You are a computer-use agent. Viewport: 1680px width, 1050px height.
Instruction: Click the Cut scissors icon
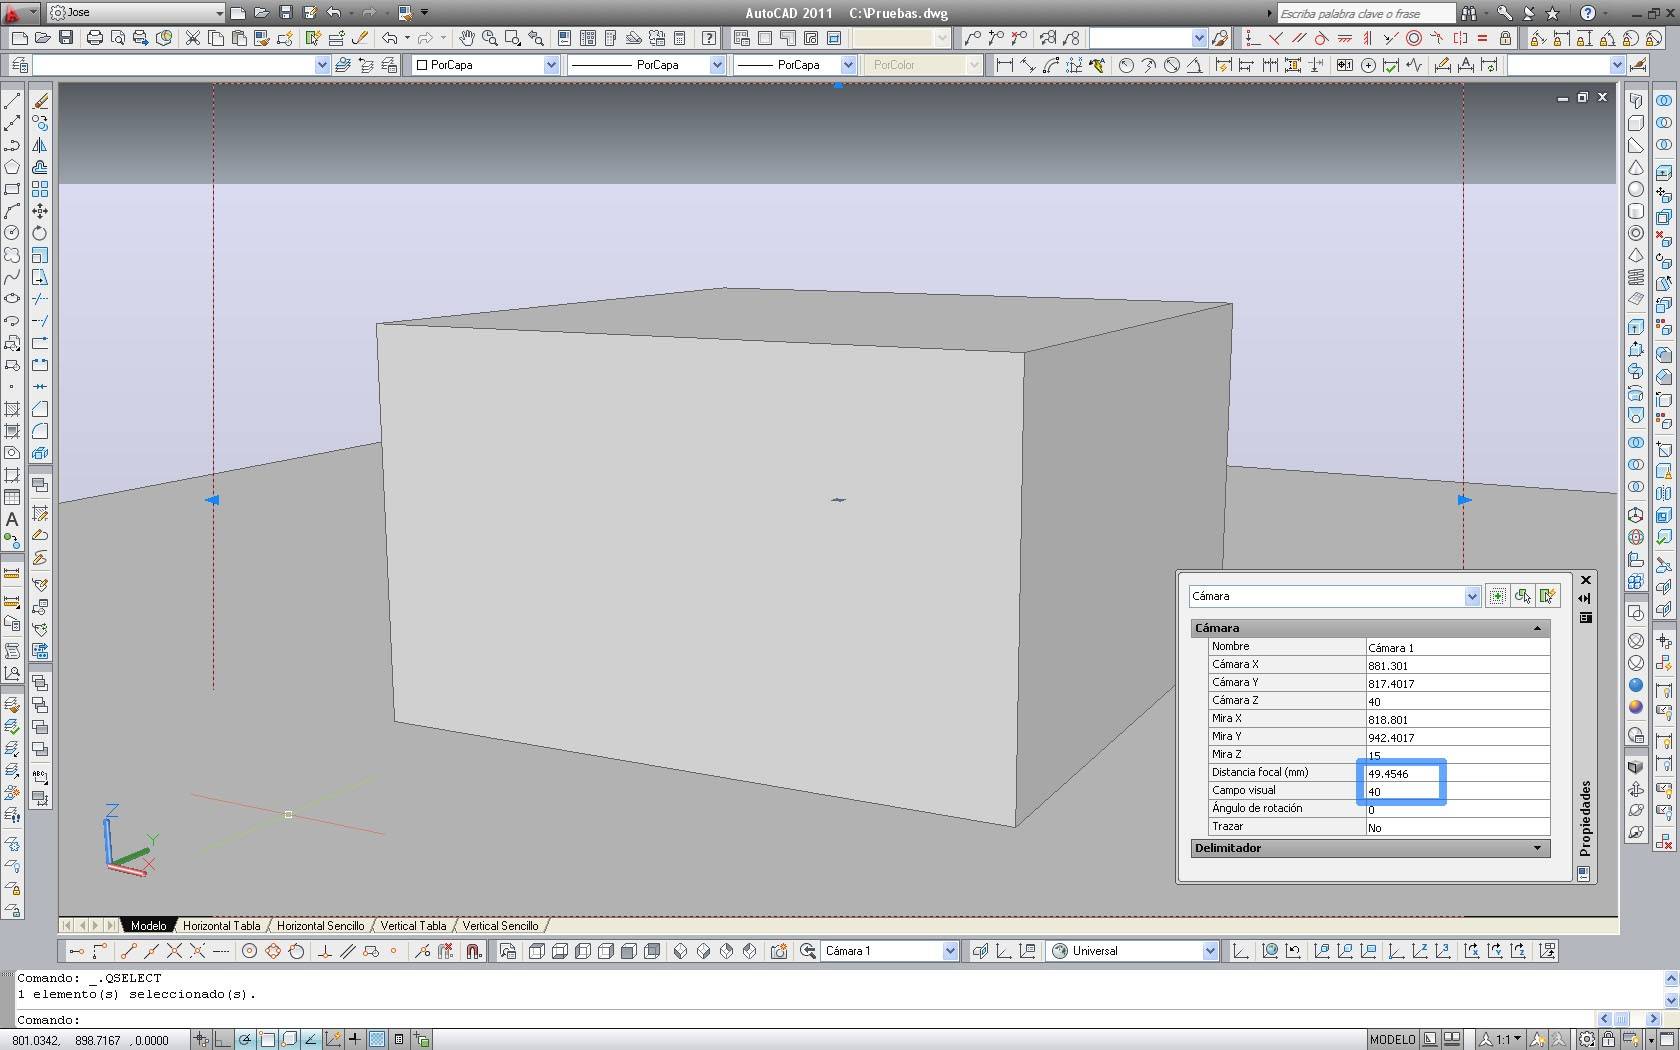(193, 38)
